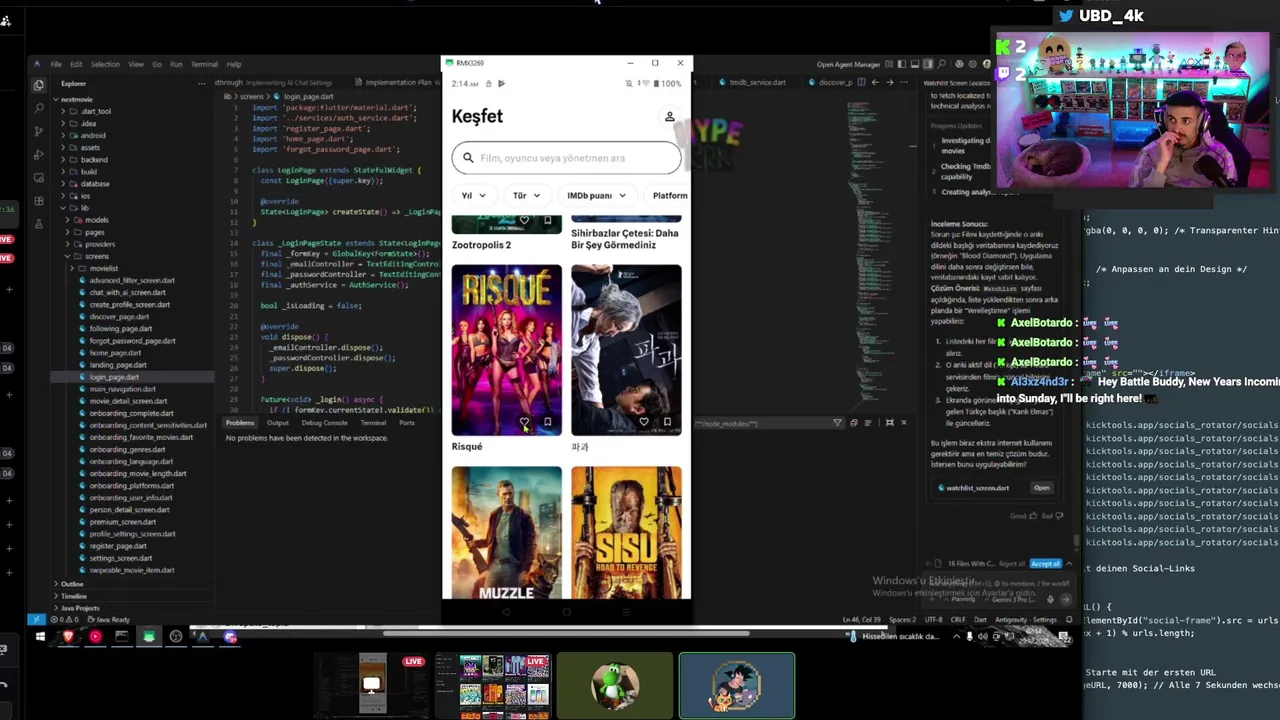Open Brave browser from taskbar
Image resolution: width=1280 pixels, height=720 pixels.
(x=68, y=636)
